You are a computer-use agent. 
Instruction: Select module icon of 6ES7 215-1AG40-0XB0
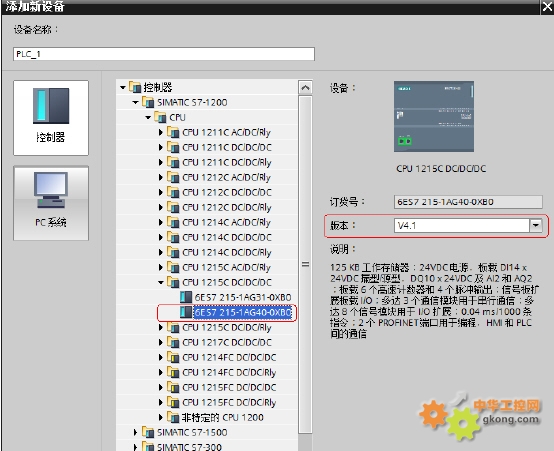pos(186,312)
